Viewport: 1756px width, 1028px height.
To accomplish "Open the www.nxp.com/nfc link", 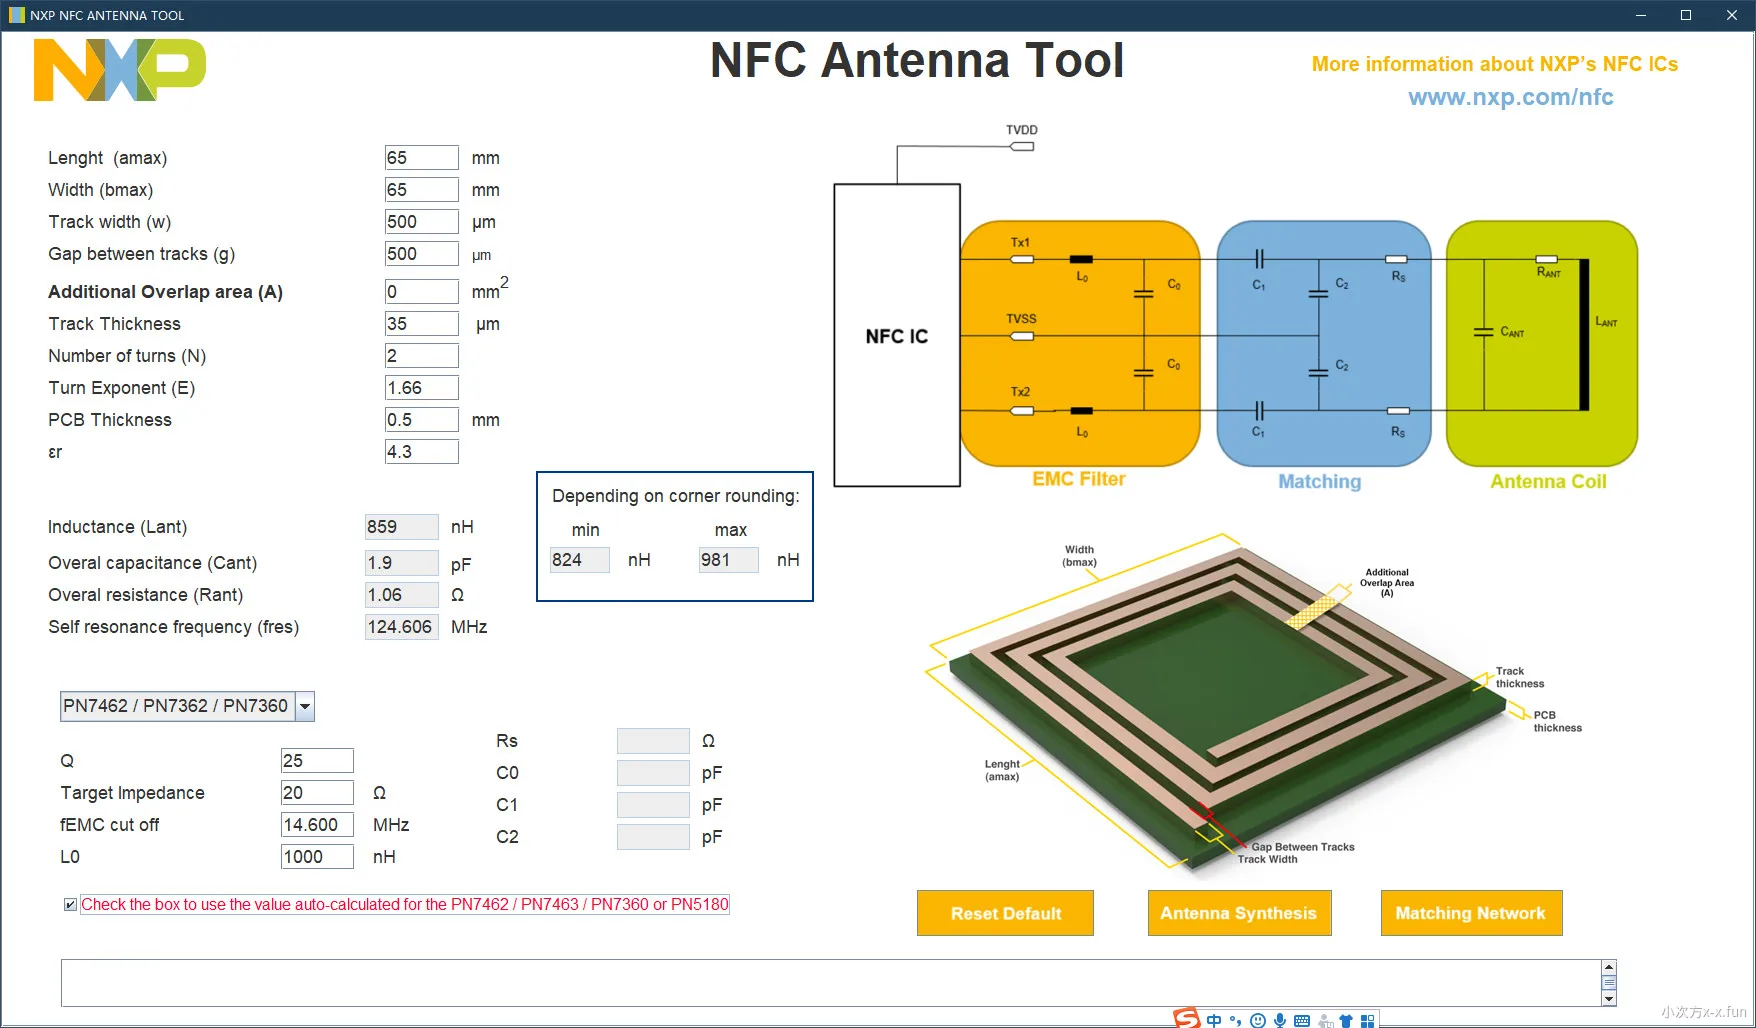I will tap(1510, 97).
